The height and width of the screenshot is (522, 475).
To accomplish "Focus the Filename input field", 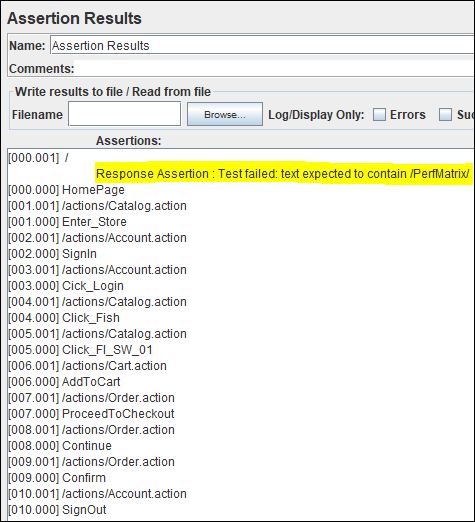I will coord(125,114).
